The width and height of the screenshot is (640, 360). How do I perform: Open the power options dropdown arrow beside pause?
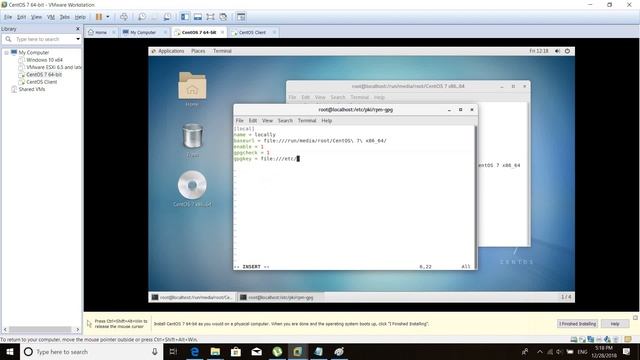[x=108, y=17]
